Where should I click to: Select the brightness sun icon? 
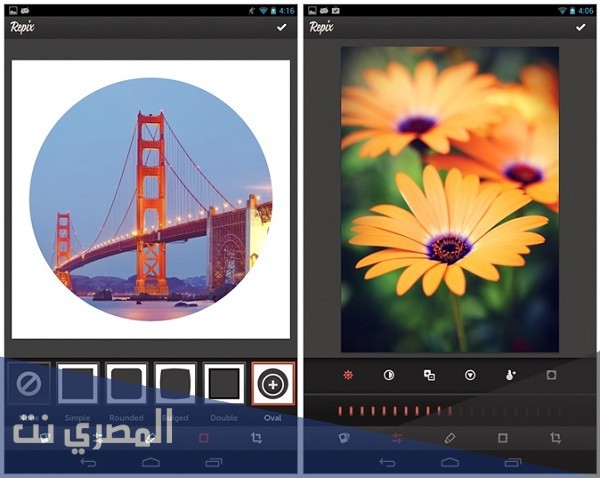349,375
